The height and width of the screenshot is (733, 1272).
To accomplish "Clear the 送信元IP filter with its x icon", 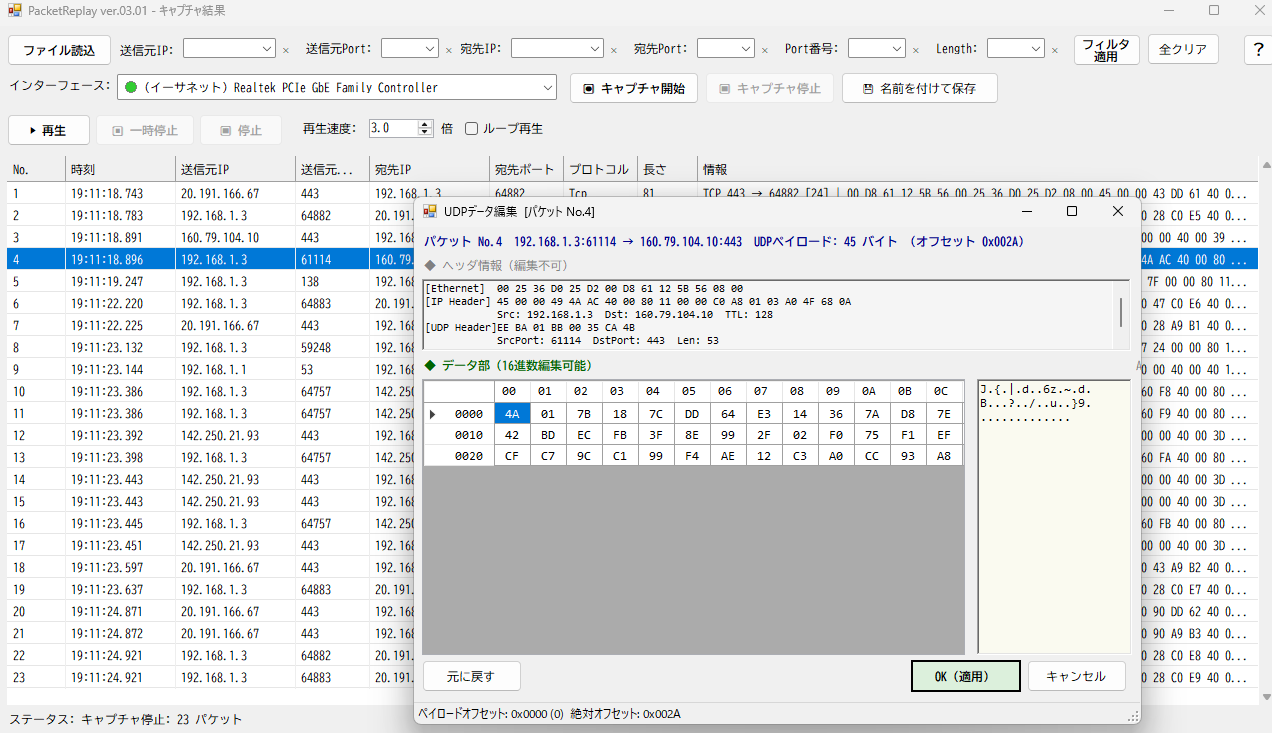I will tap(285, 49).
